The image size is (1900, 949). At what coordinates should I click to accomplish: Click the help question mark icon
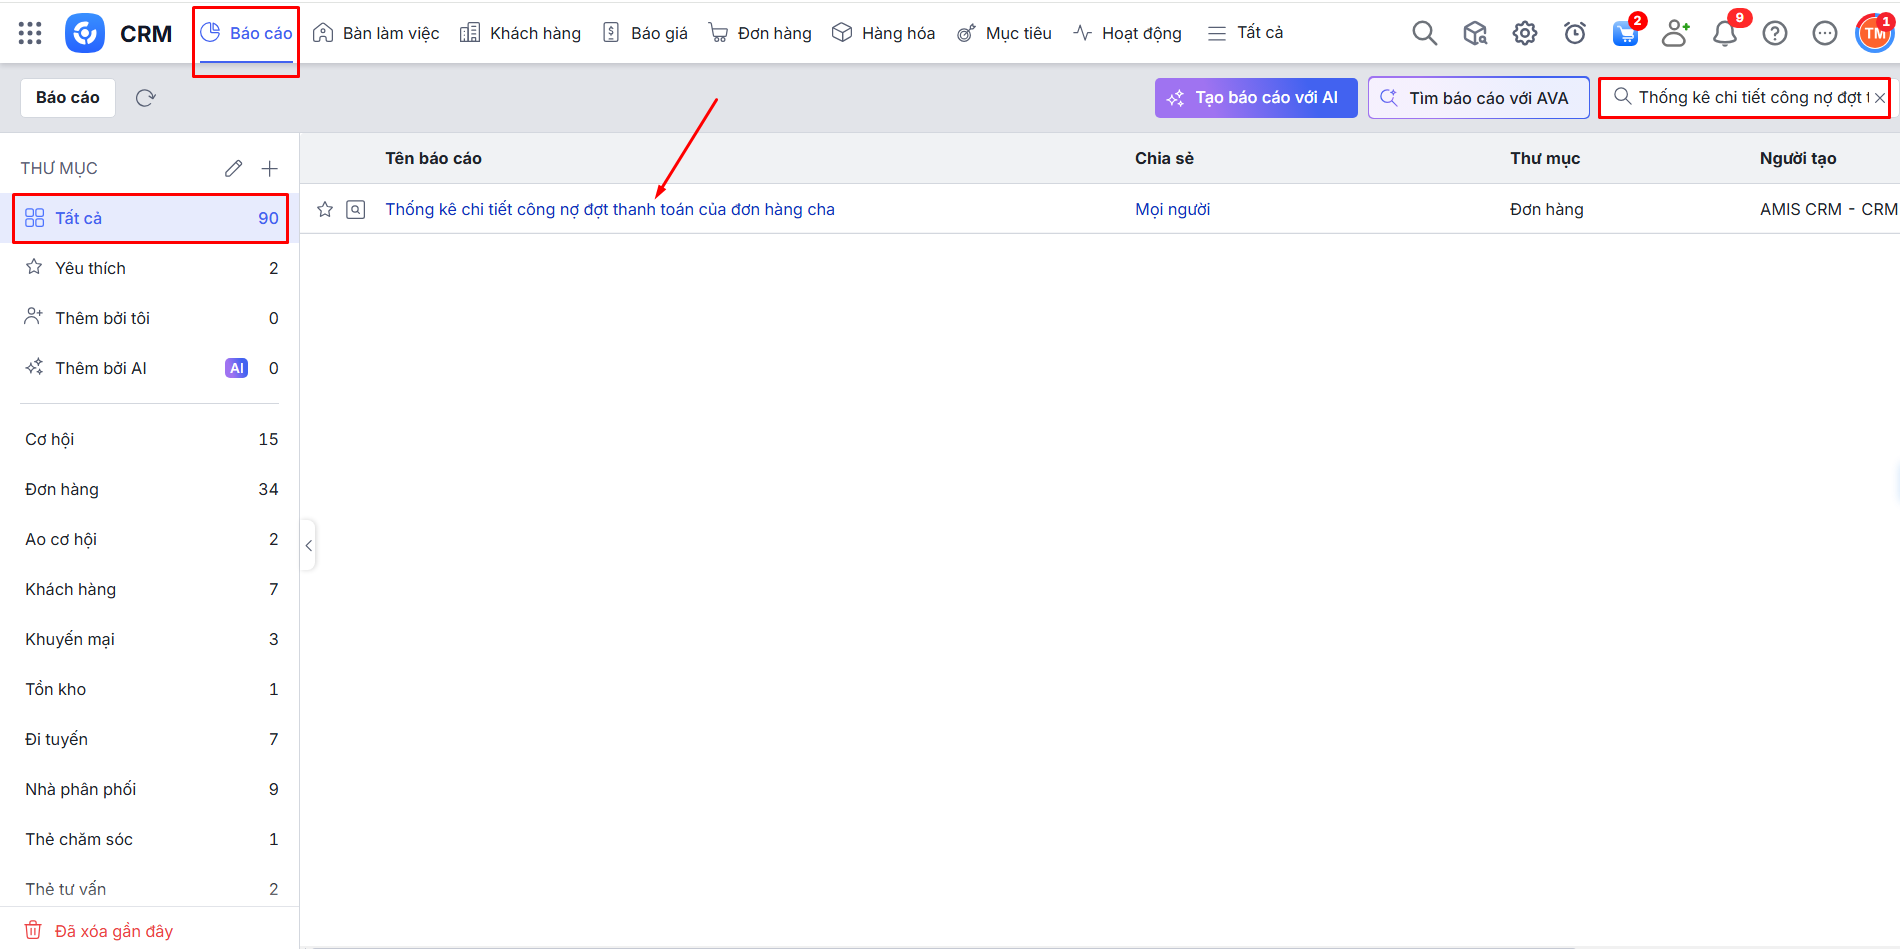(x=1774, y=33)
